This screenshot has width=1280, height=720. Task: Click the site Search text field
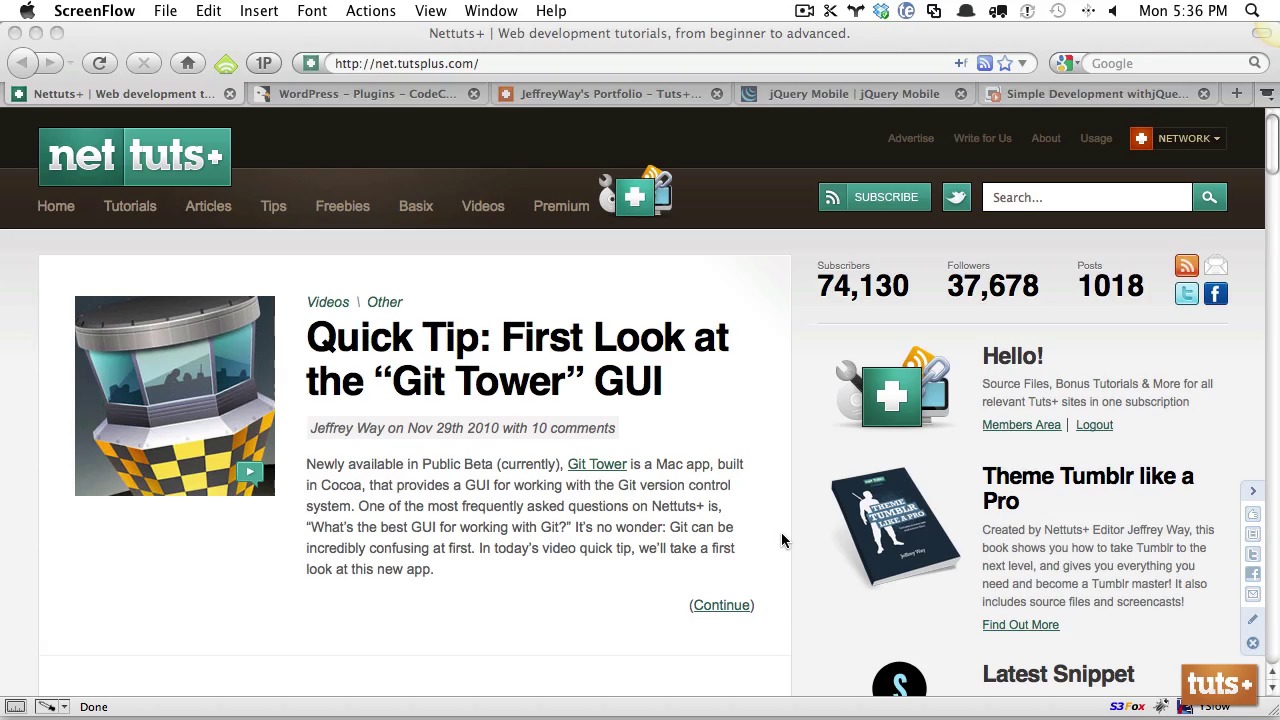[1087, 197]
